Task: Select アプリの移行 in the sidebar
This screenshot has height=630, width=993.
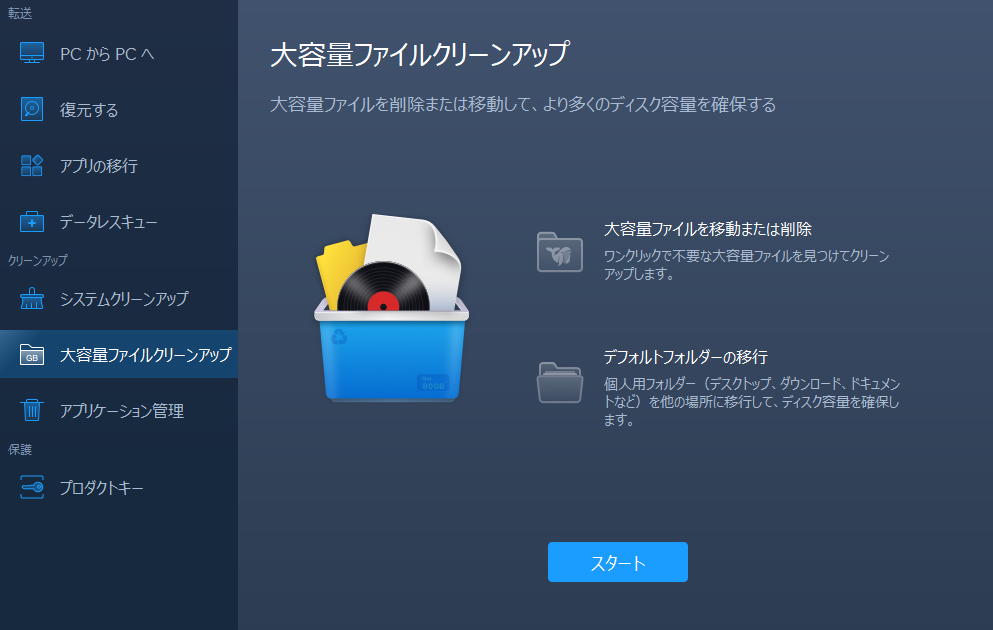Action: click(x=119, y=165)
